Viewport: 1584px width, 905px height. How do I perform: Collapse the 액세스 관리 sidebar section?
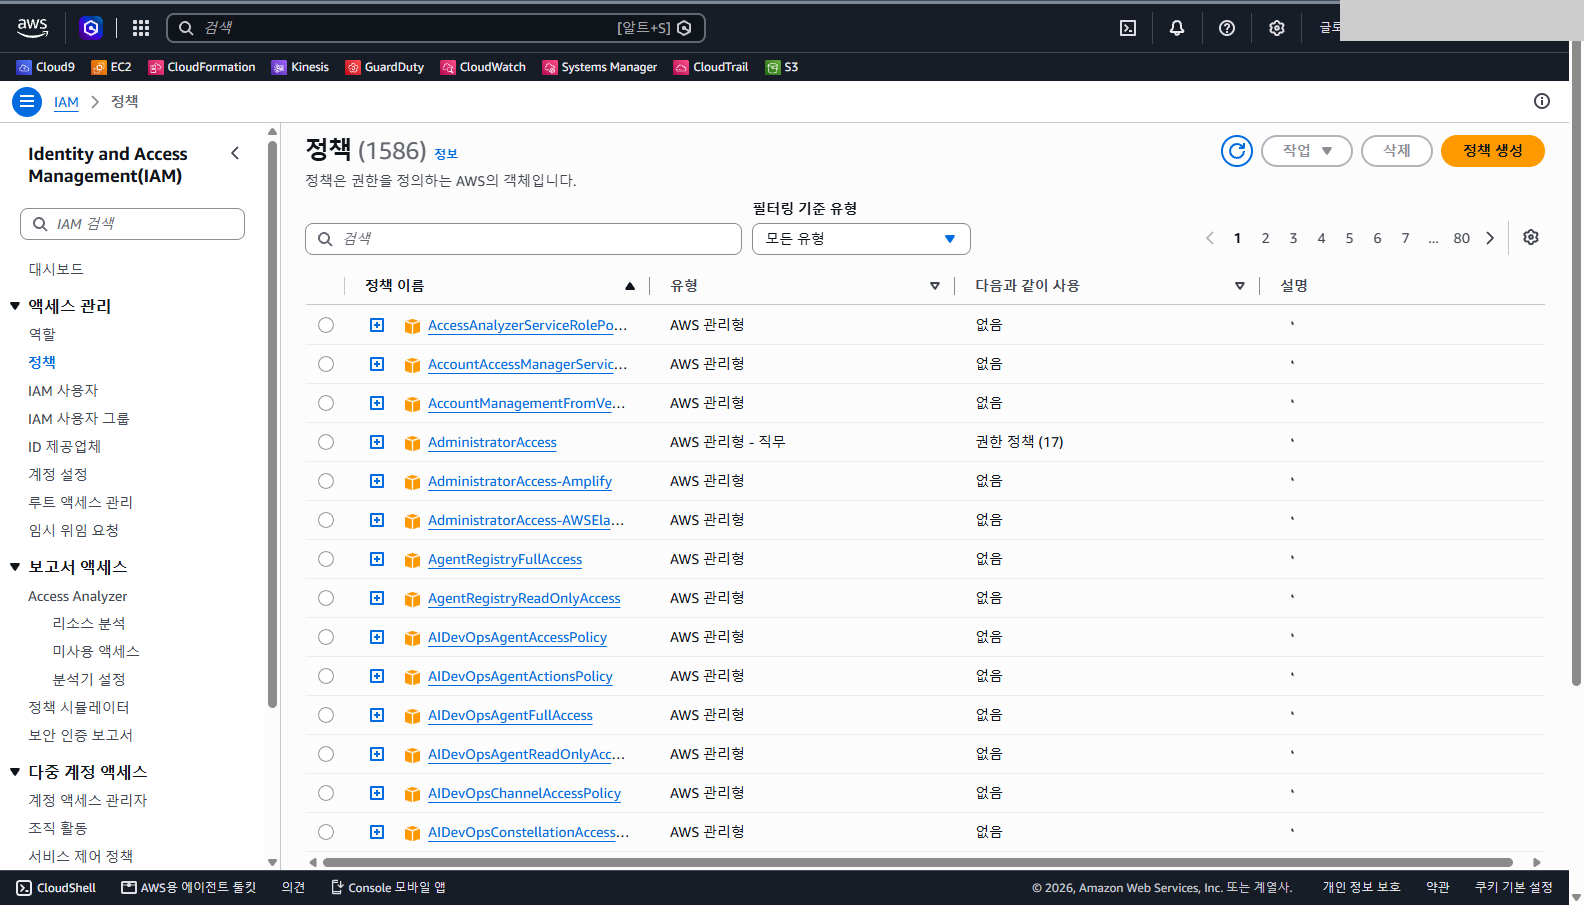(15, 306)
